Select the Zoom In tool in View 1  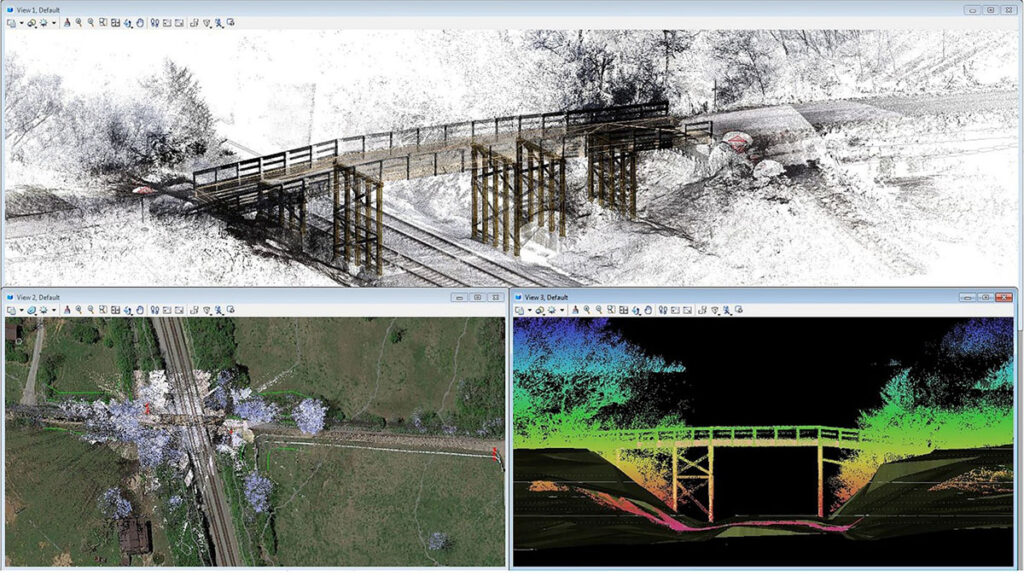coord(78,22)
